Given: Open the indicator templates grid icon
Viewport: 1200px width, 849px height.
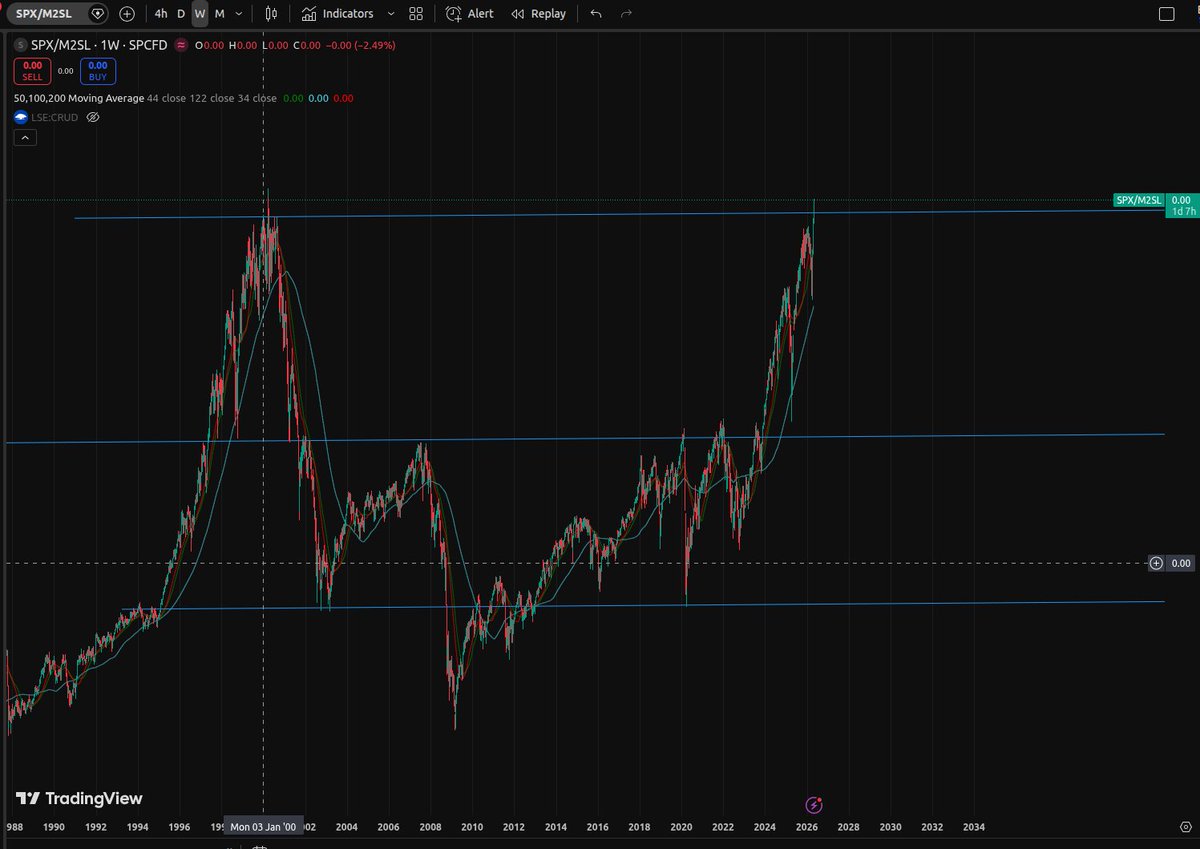Looking at the screenshot, I should [x=416, y=14].
